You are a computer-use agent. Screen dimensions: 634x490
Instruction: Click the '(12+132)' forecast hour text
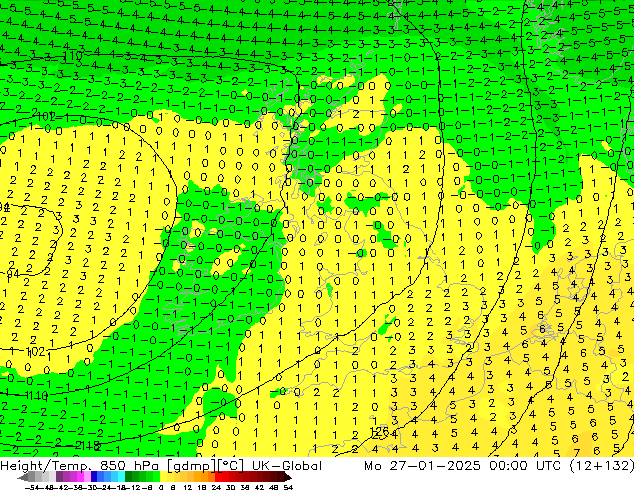pos(602,466)
